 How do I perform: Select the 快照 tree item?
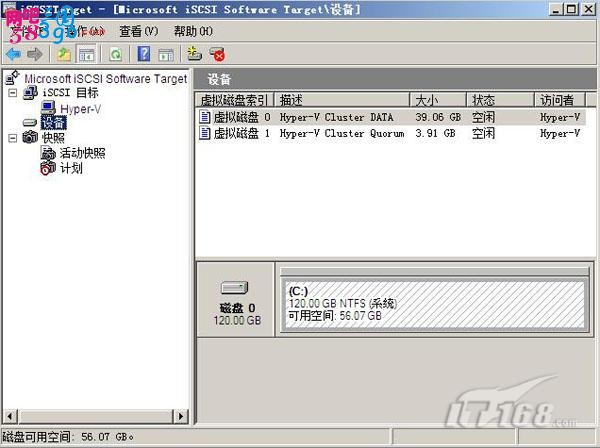pos(53,138)
